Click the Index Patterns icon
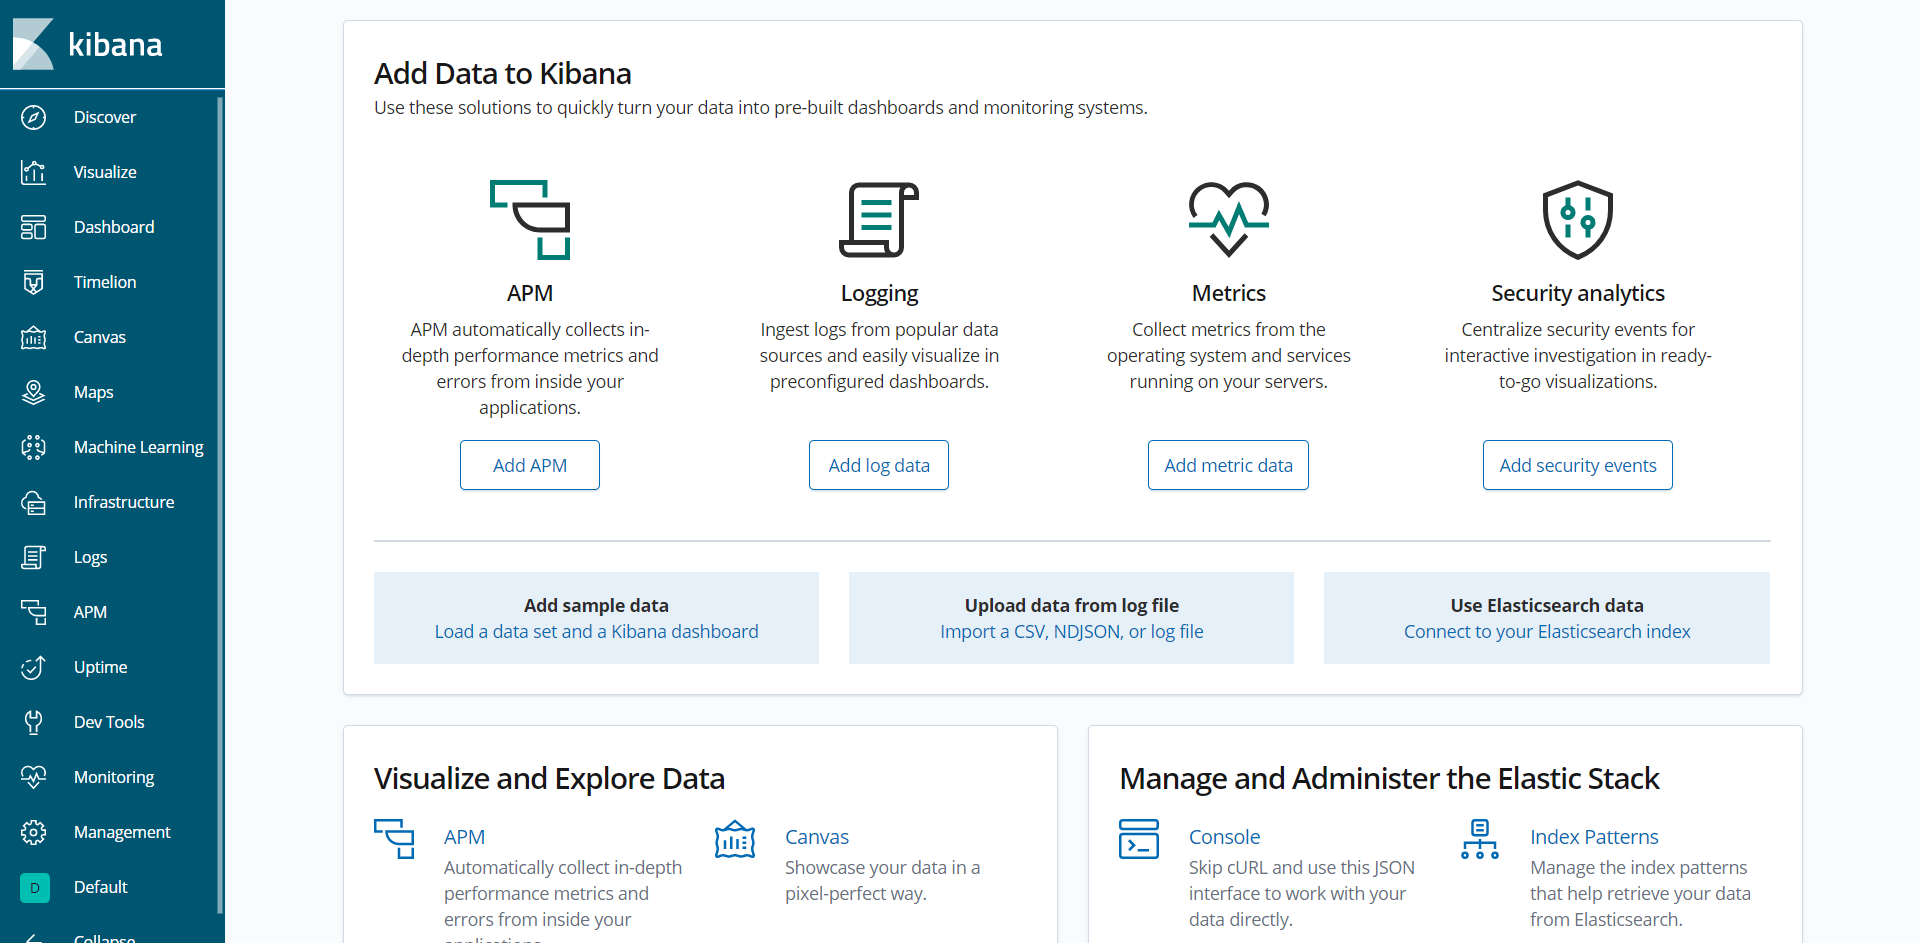The width and height of the screenshot is (1920, 943). pos(1480,839)
